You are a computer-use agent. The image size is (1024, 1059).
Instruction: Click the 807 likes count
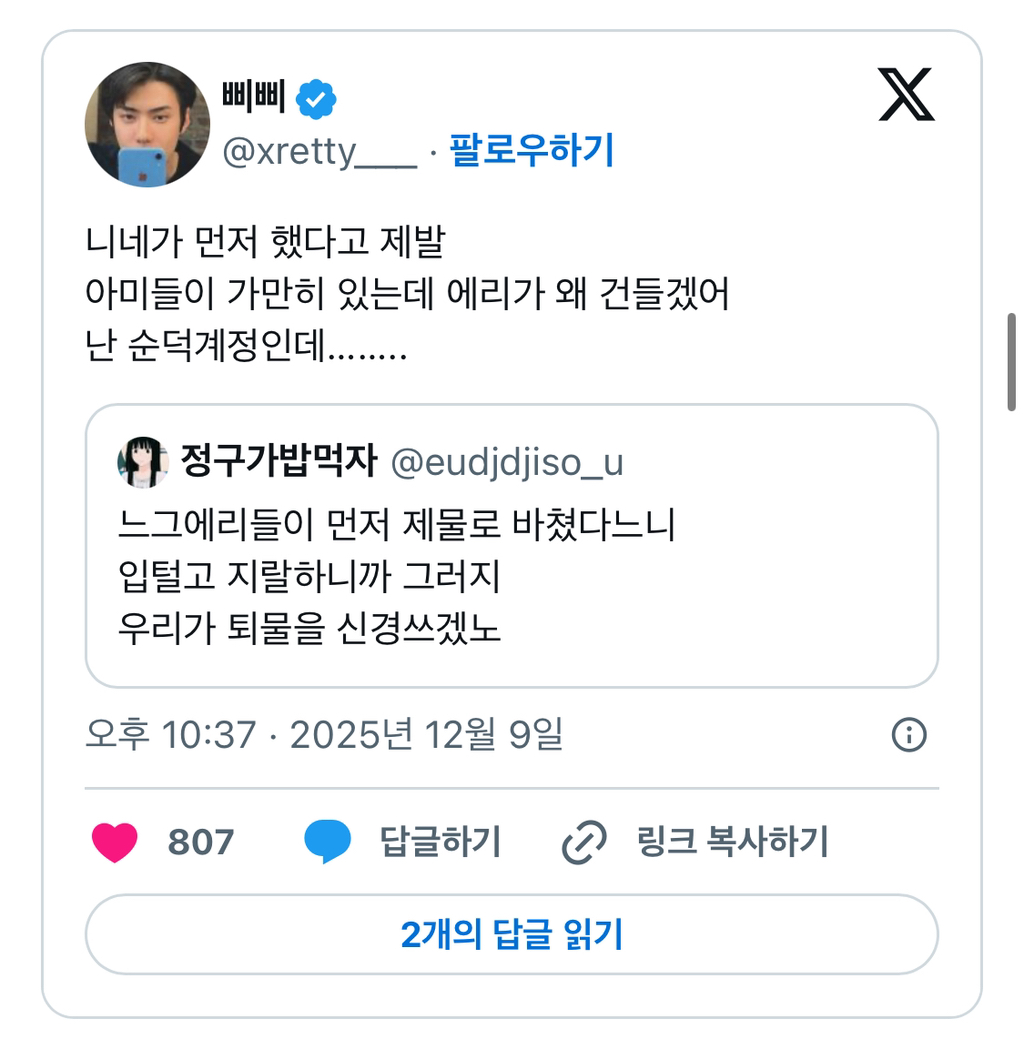[x=201, y=842]
